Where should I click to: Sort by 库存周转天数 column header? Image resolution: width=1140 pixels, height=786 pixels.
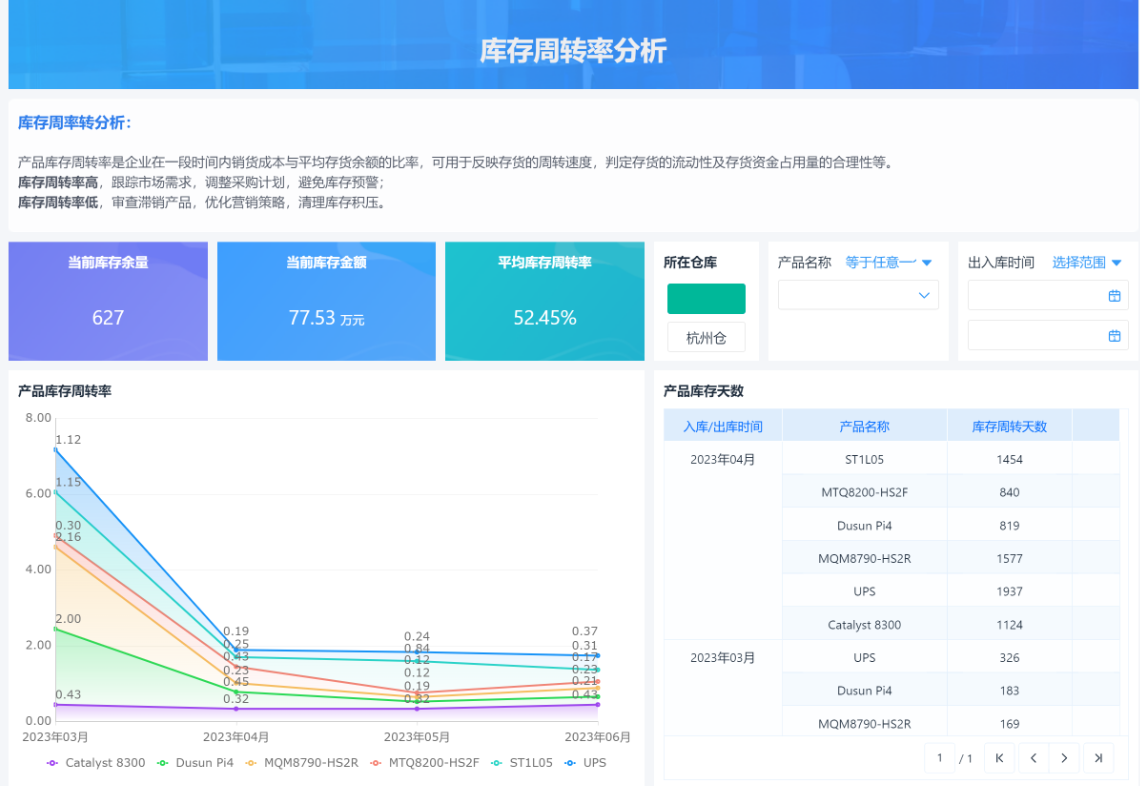tap(1009, 426)
